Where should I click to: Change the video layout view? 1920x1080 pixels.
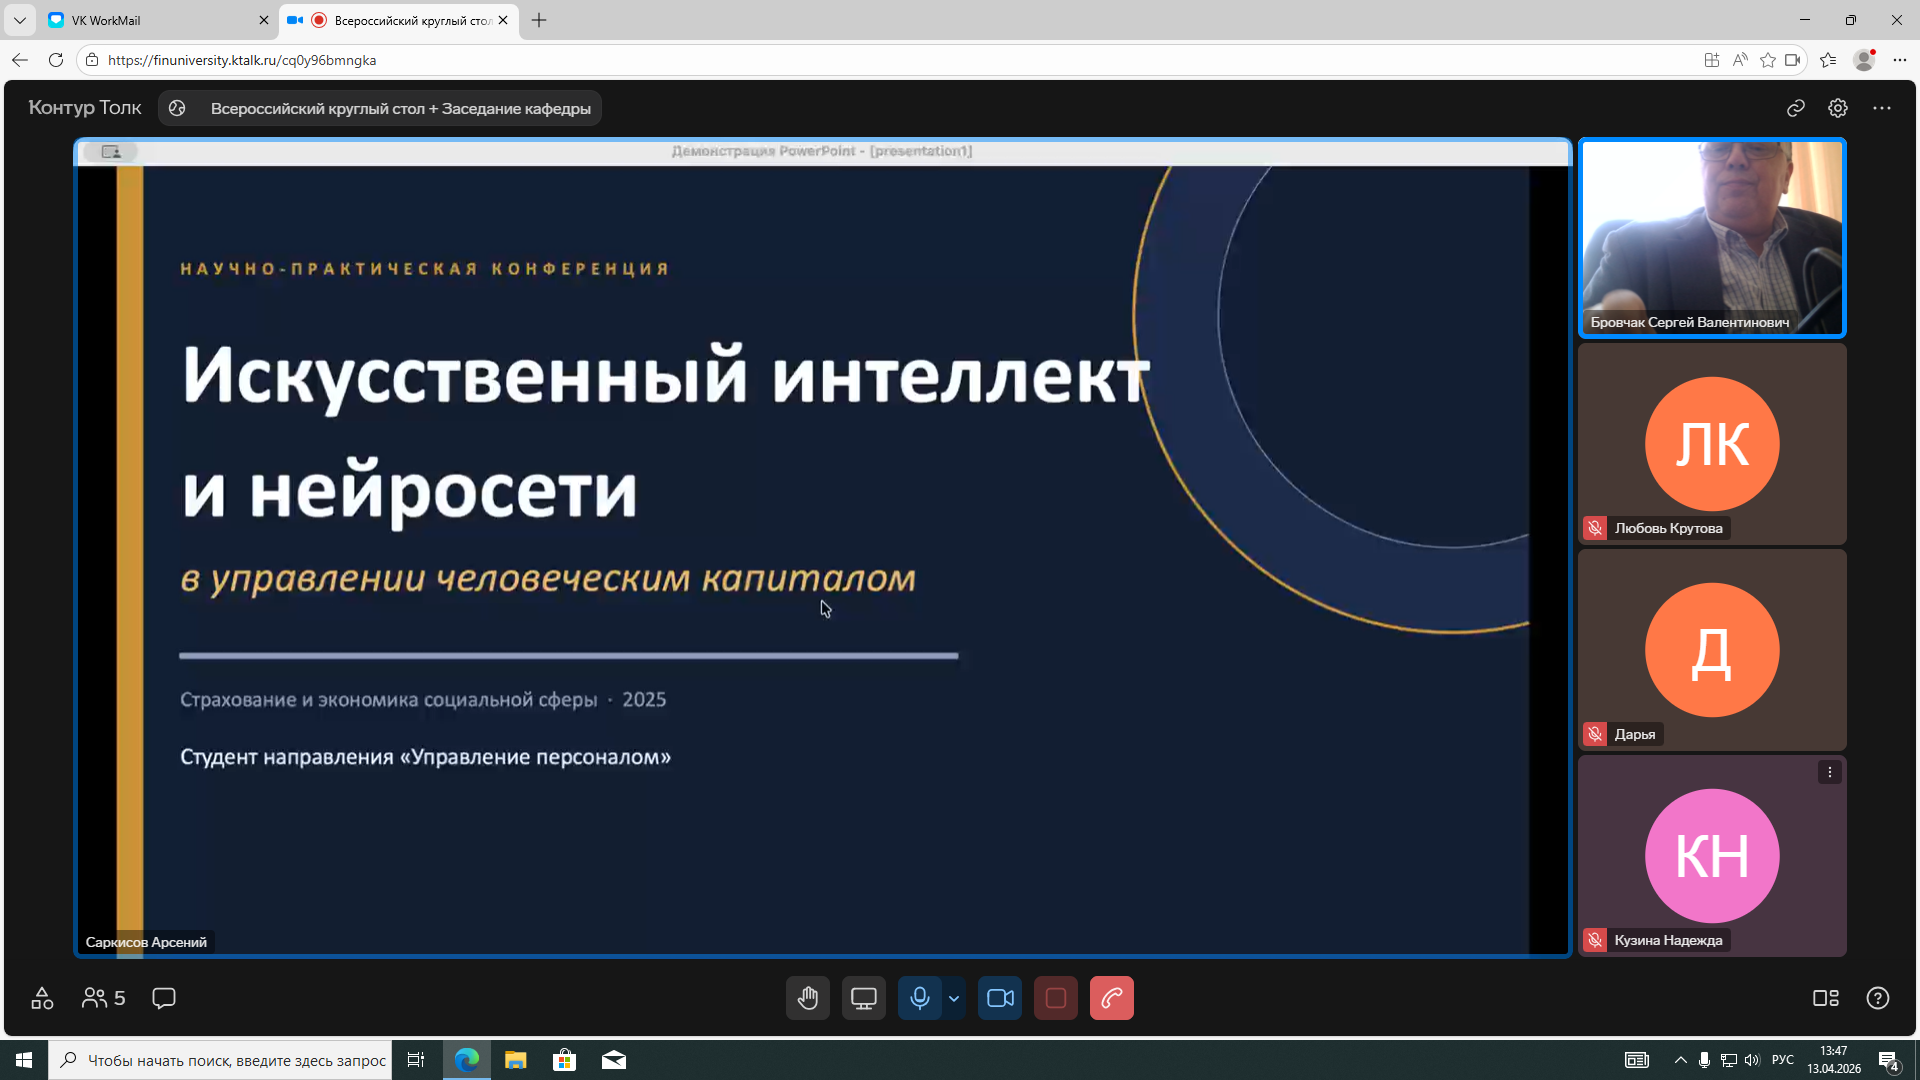1827,998
